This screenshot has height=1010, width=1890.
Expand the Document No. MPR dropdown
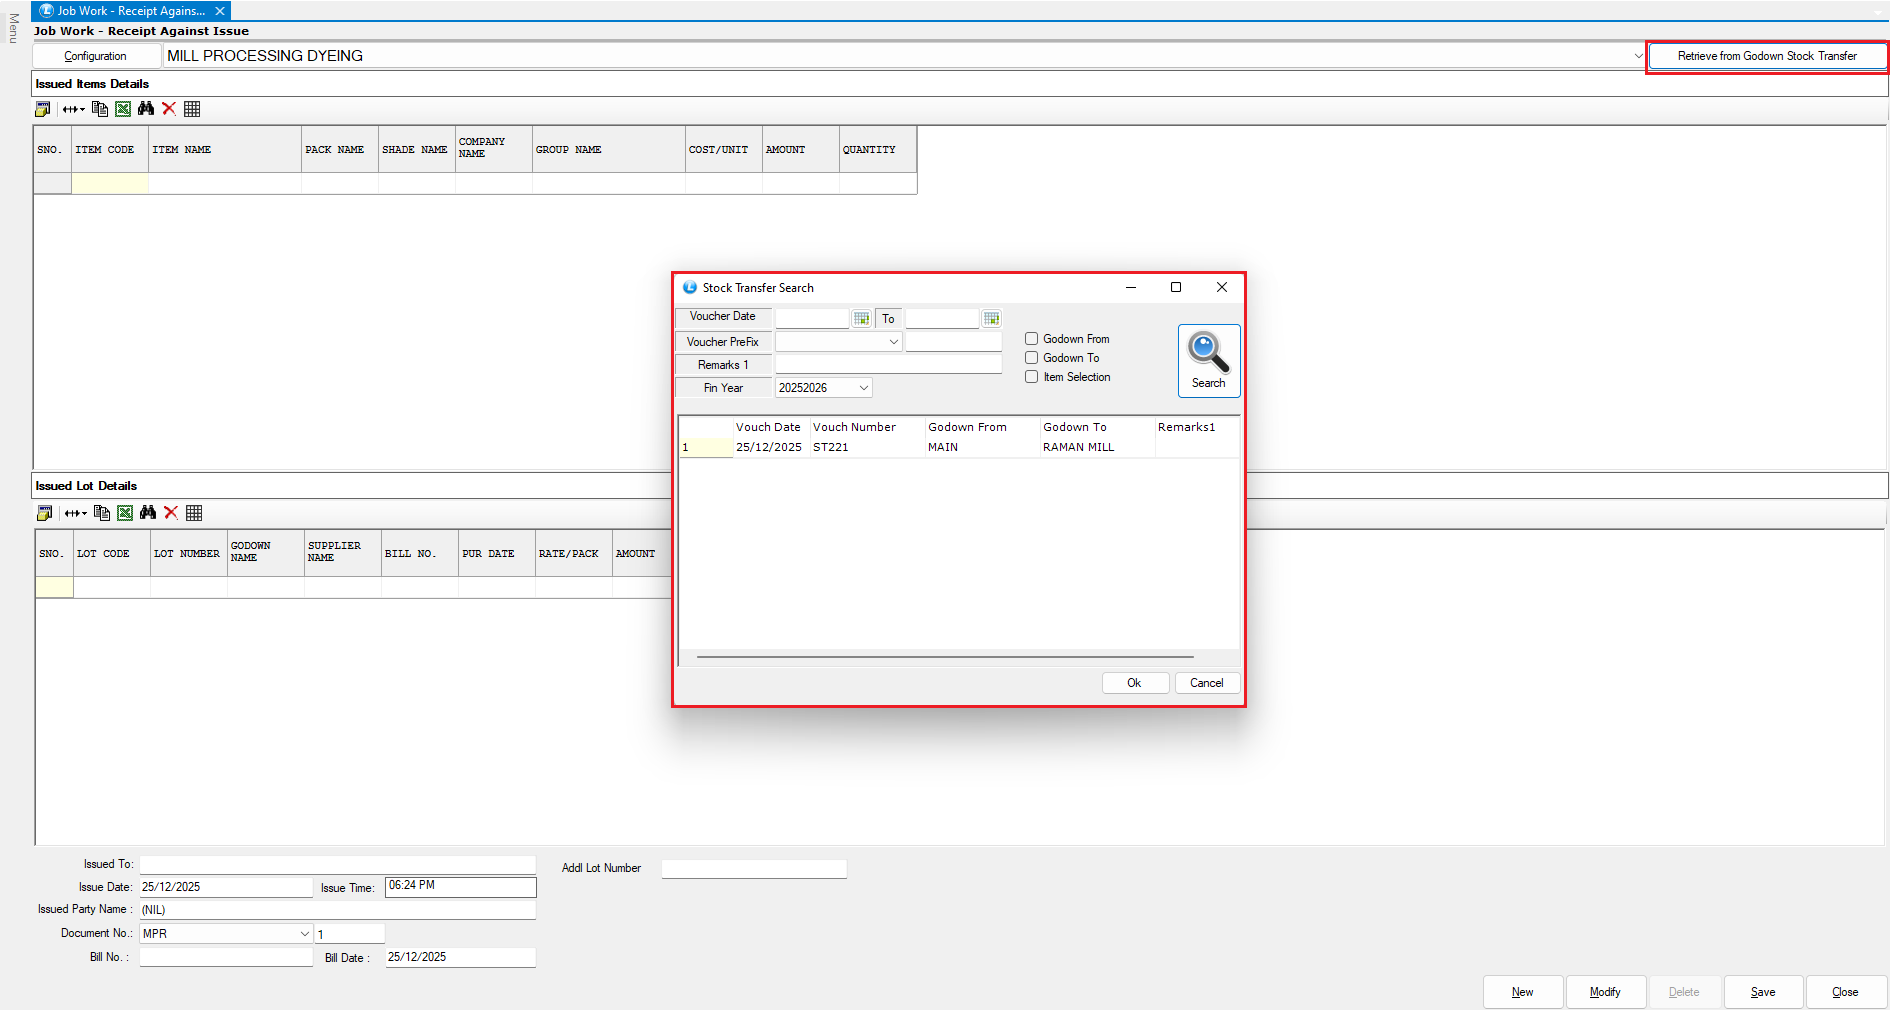pos(304,934)
